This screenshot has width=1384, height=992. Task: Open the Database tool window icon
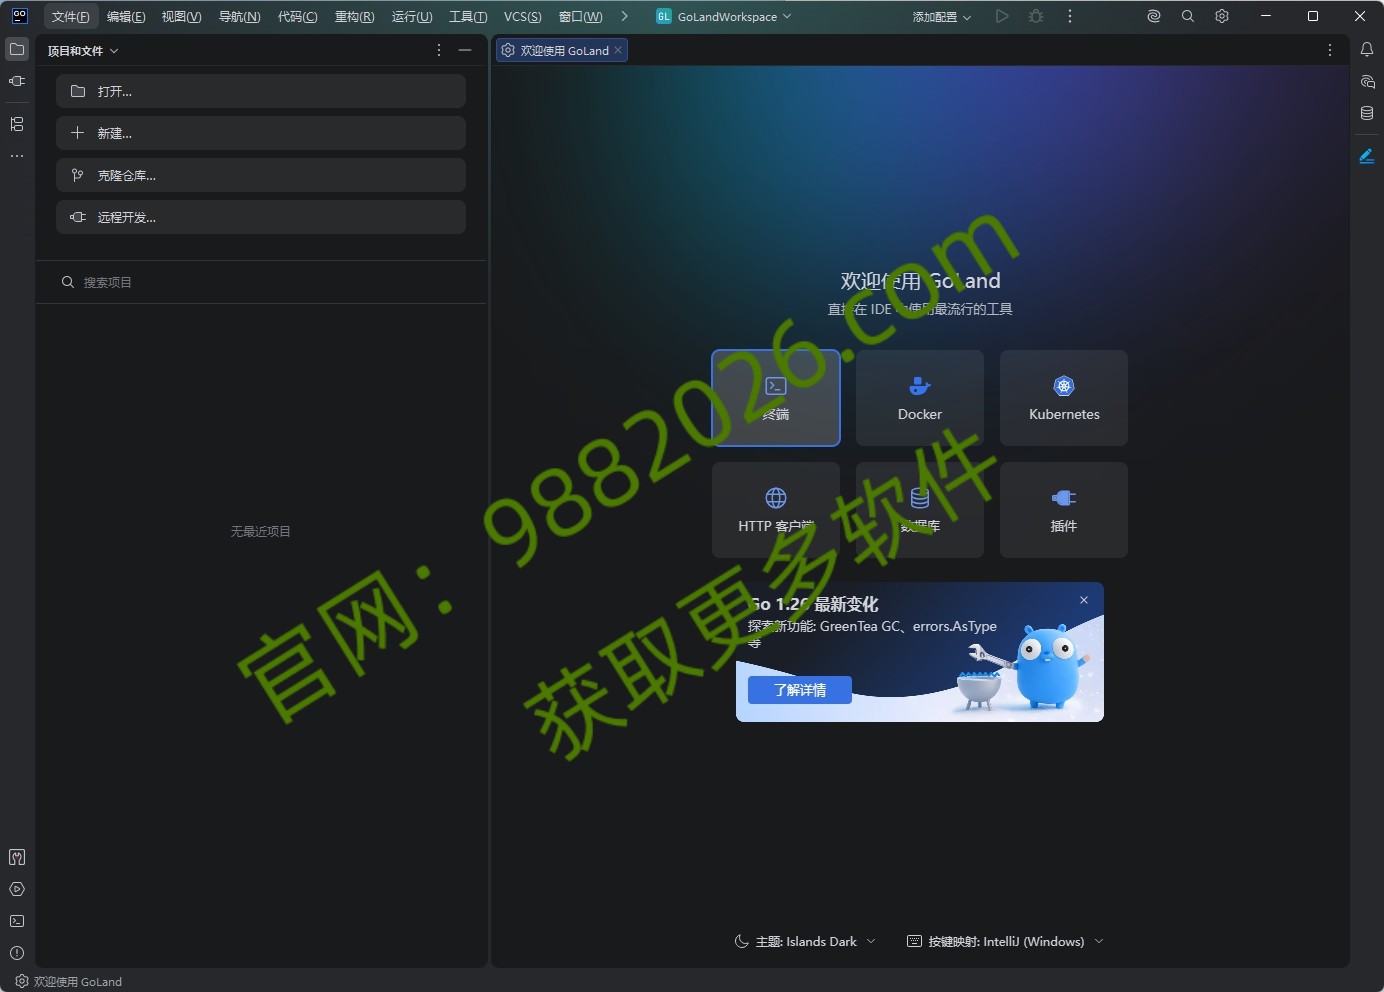point(1367,113)
